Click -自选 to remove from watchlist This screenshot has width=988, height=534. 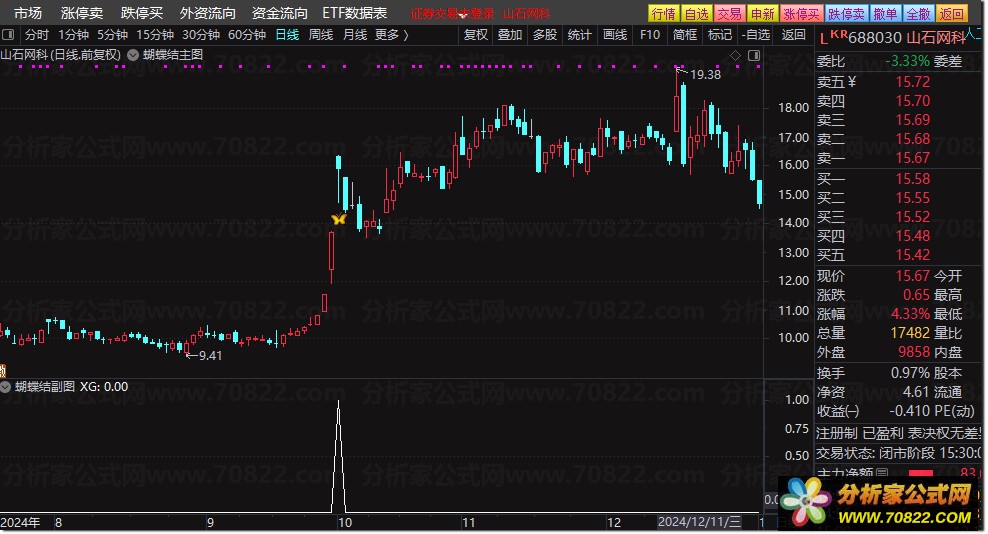[x=755, y=35]
